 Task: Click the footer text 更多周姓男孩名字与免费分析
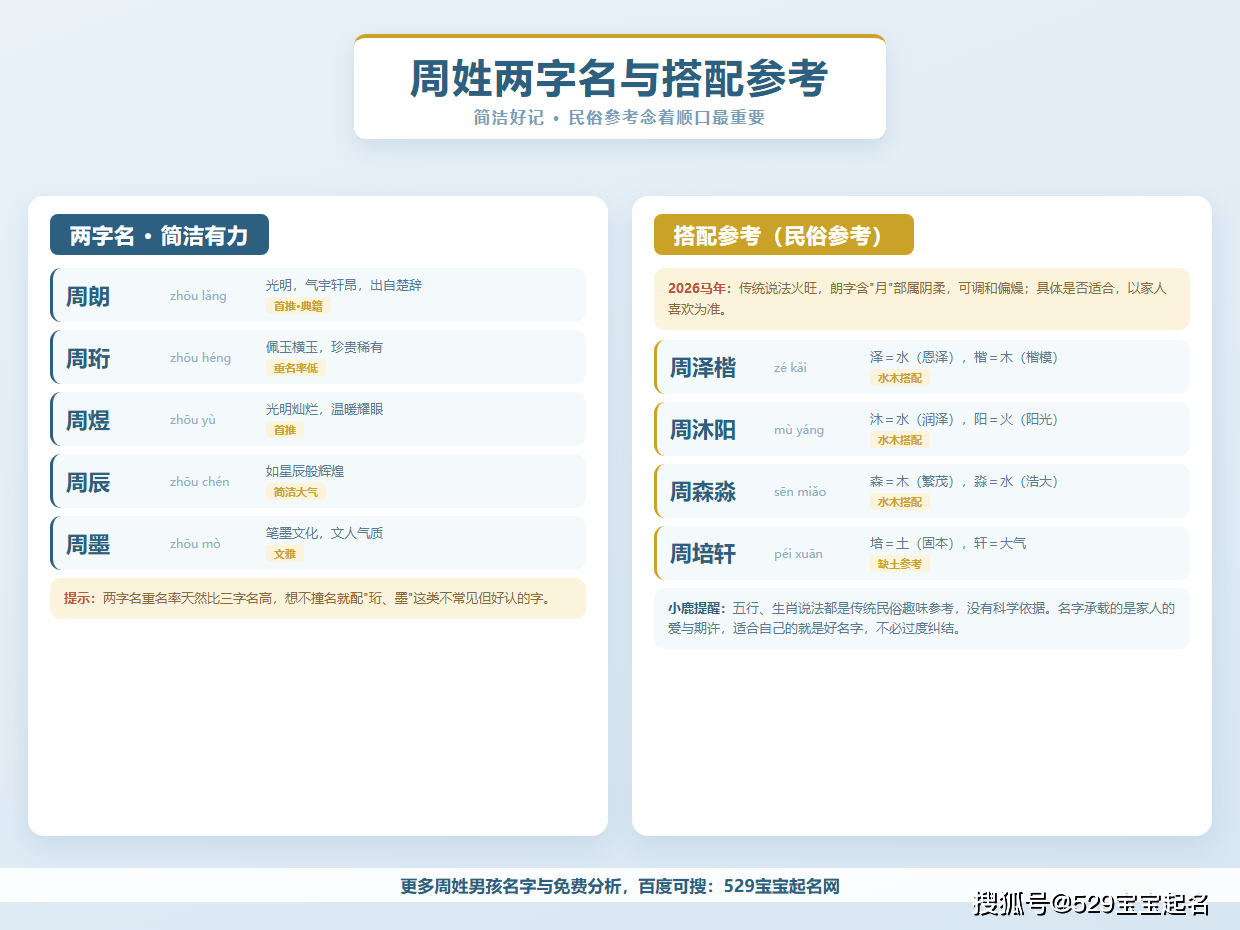tap(513, 886)
